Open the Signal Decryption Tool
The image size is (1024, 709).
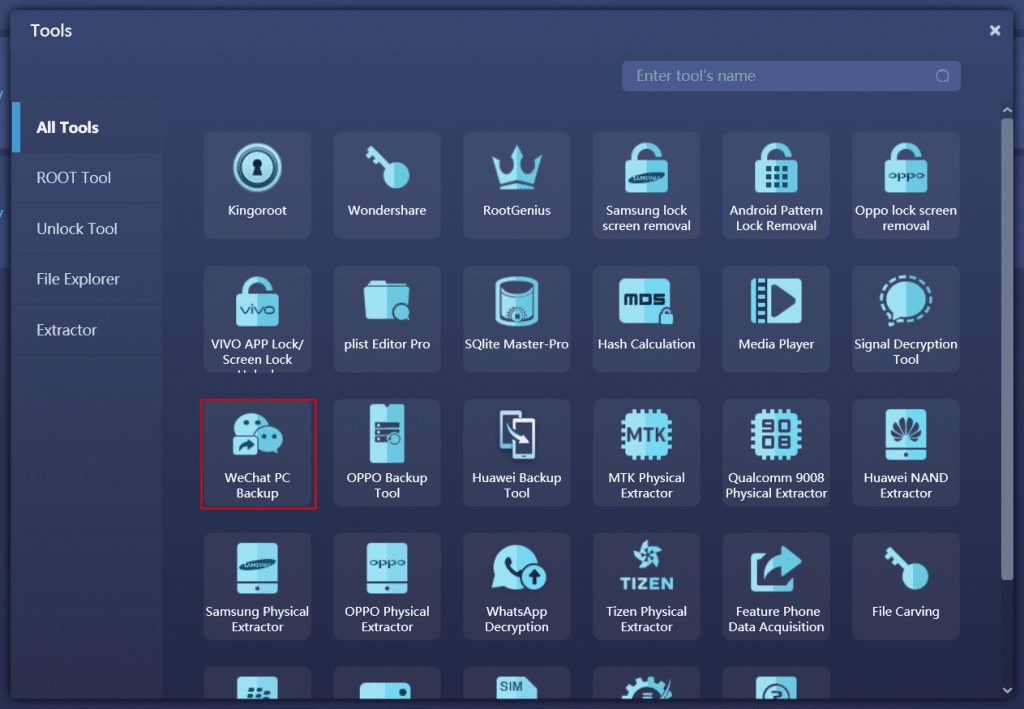click(x=905, y=318)
